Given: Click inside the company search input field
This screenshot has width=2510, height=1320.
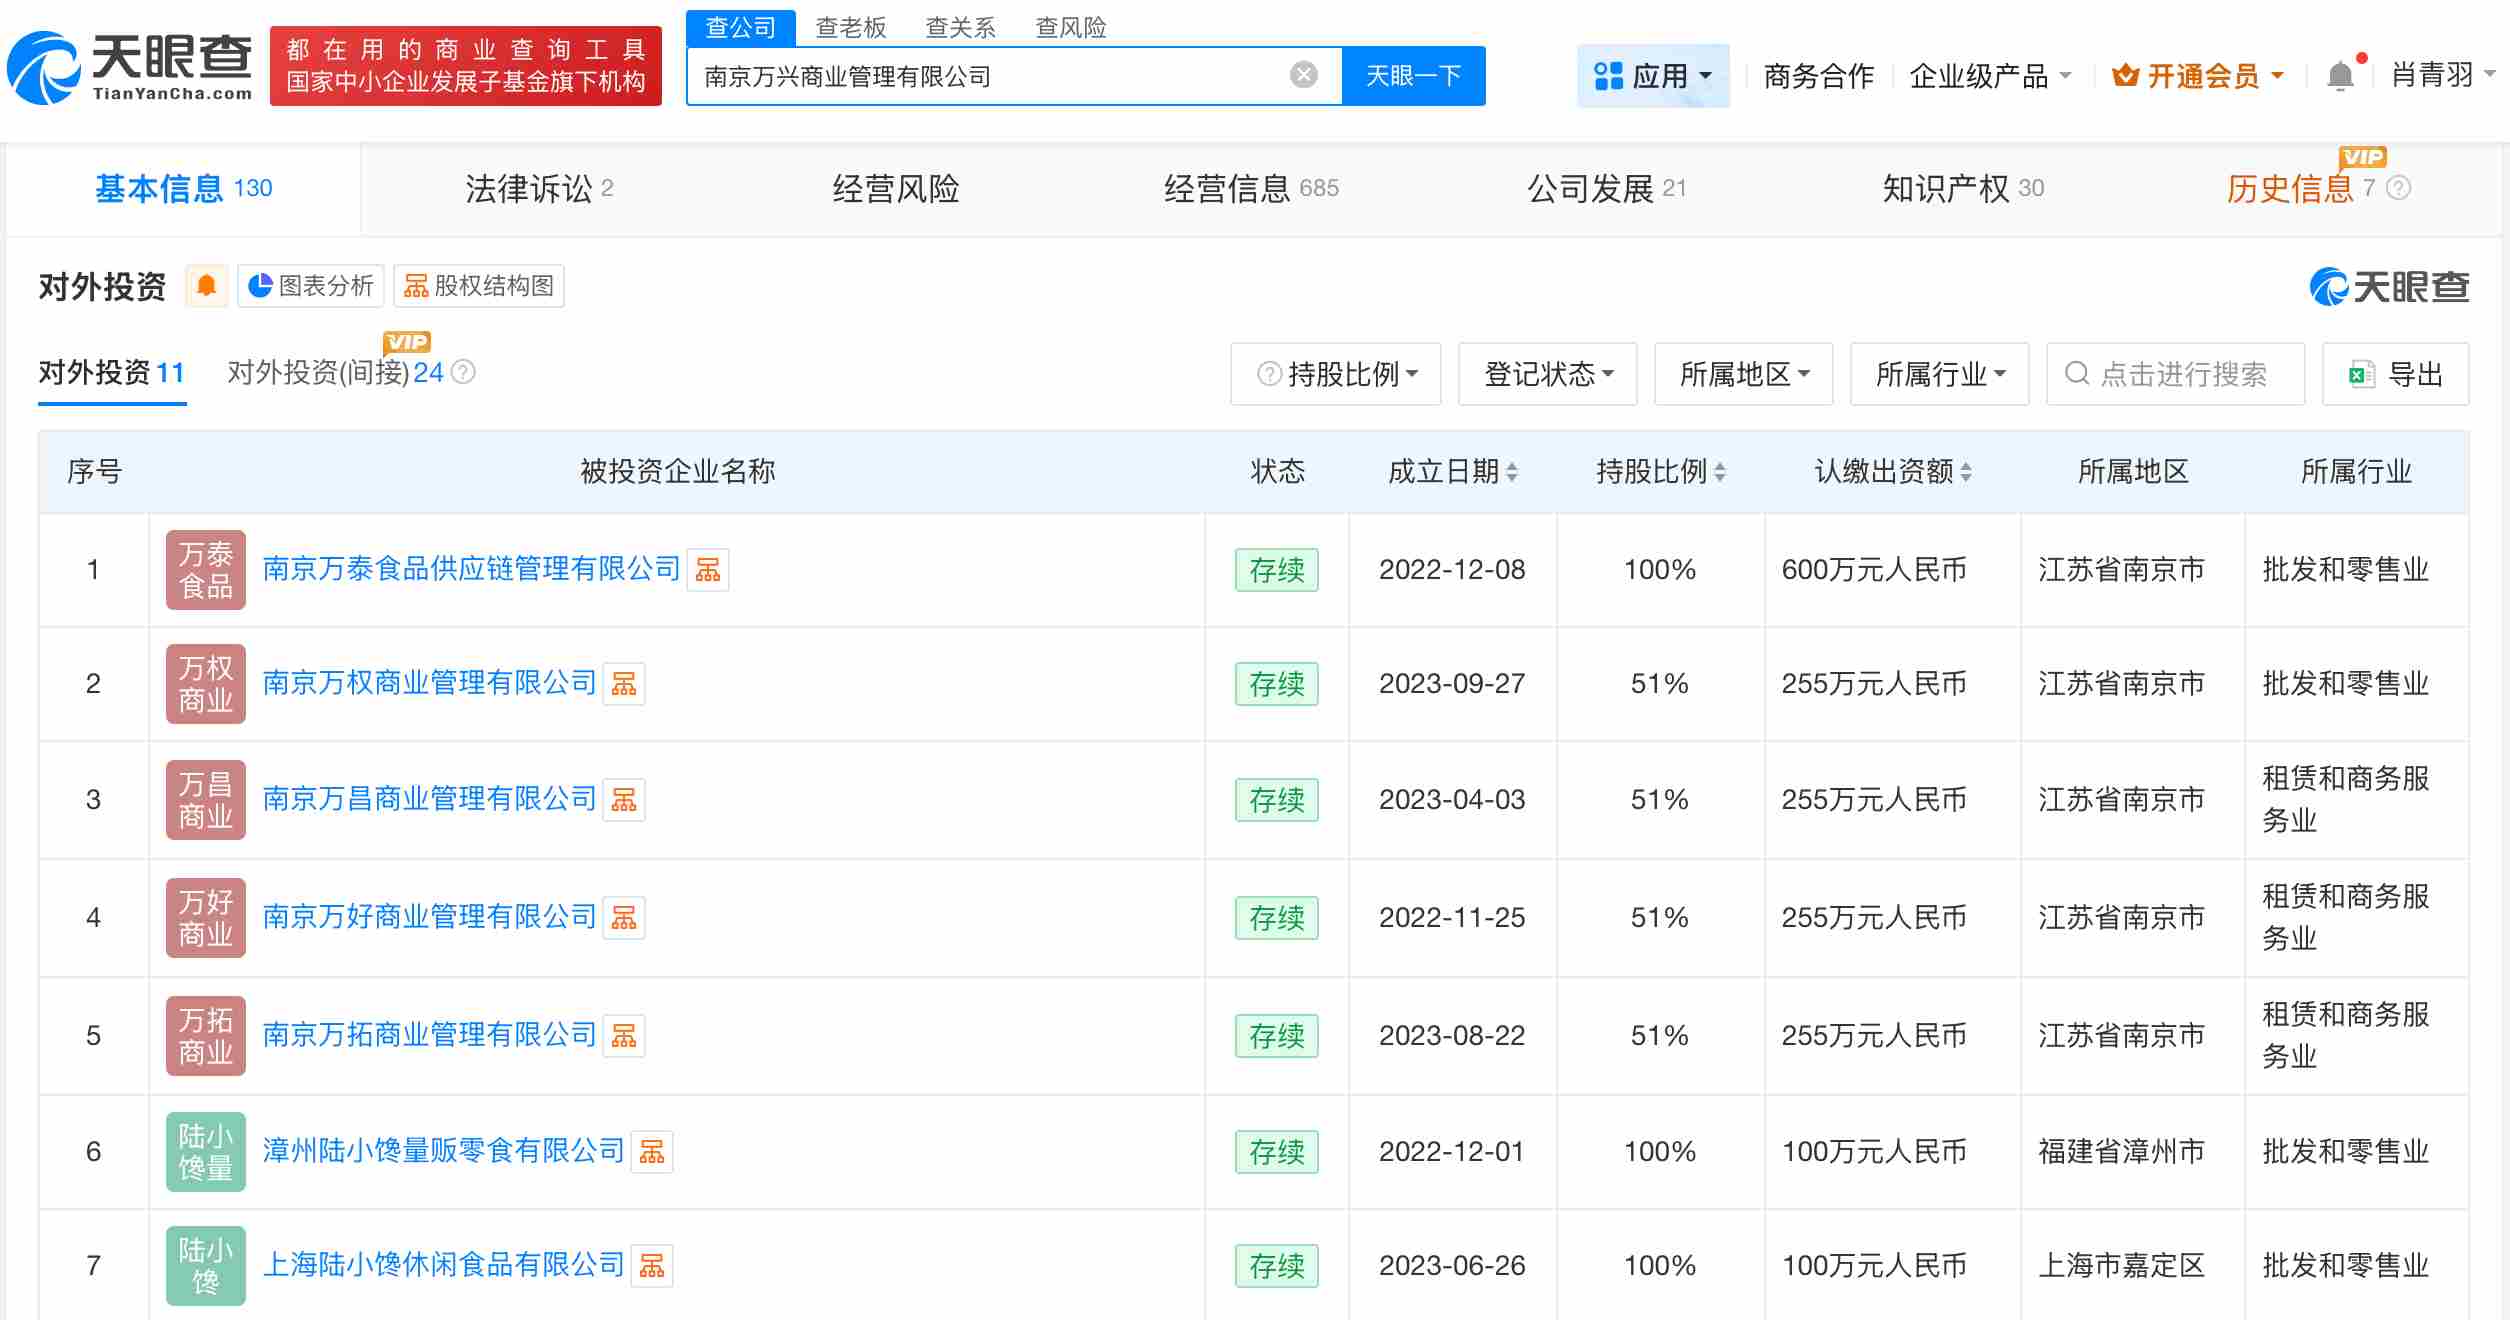Looking at the screenshot, I should pyautogui.click(x=1000, y=75).
